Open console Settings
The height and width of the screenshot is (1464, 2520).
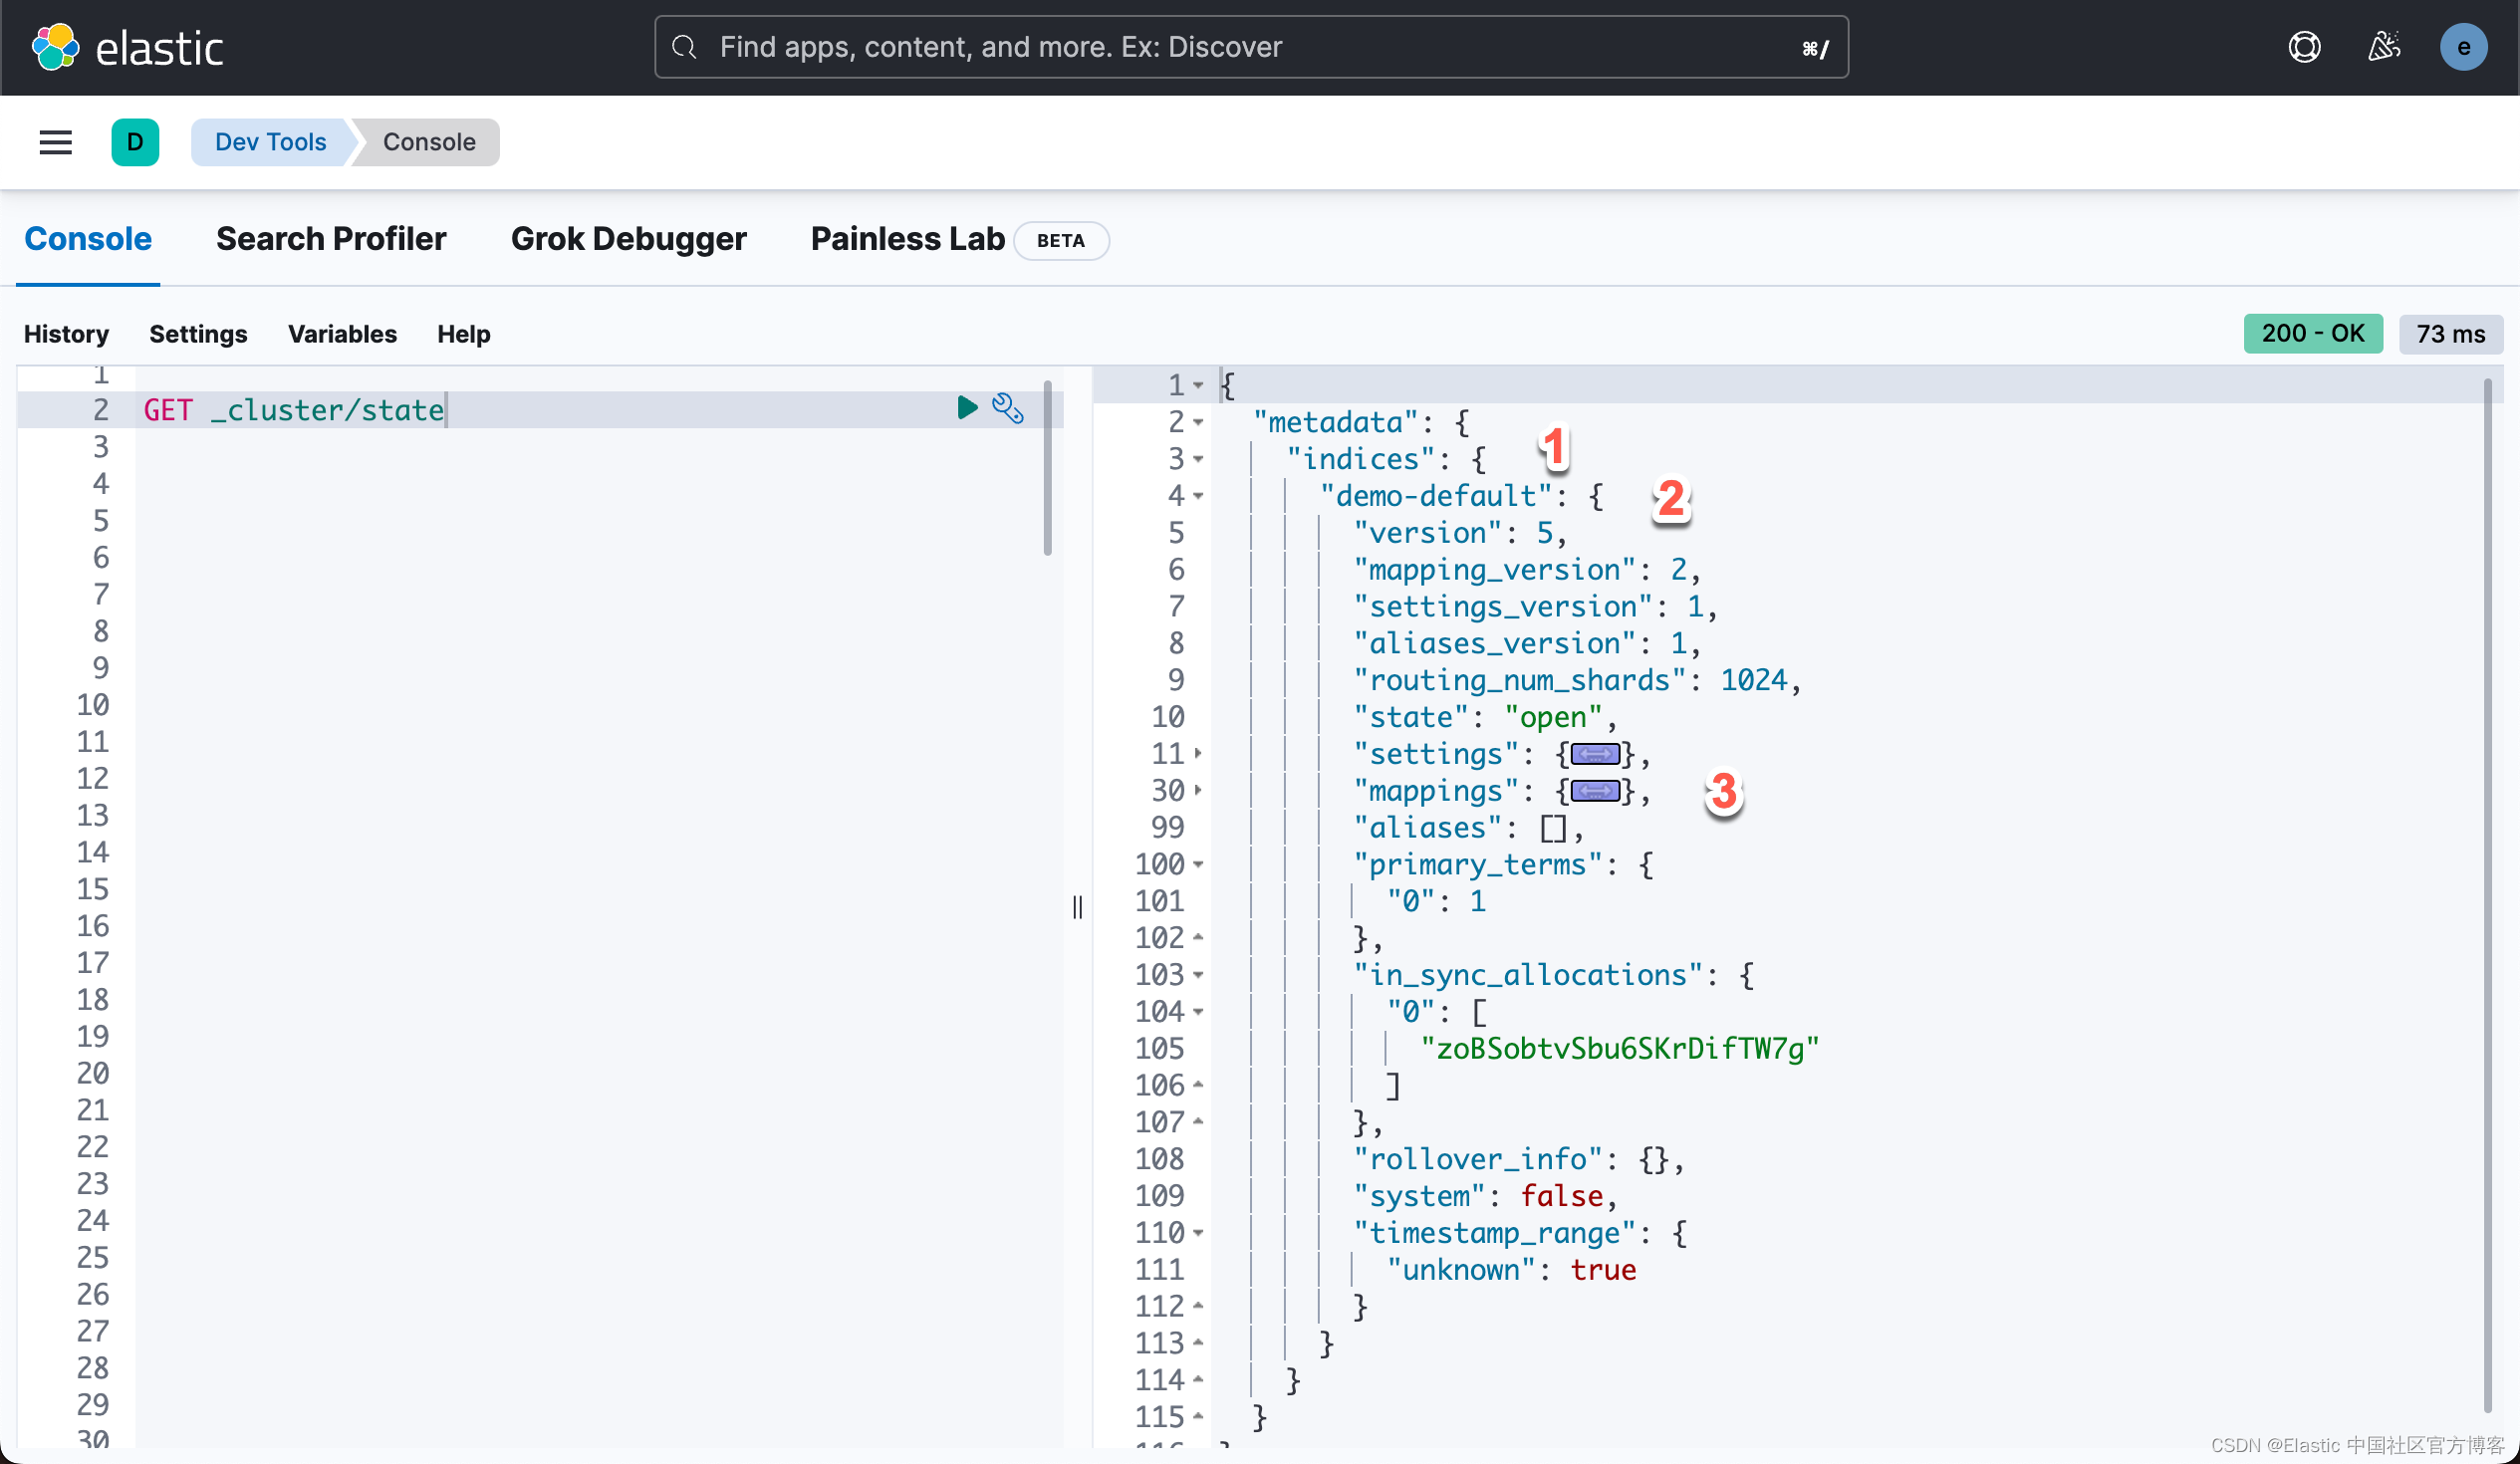[x=198, y=334]
